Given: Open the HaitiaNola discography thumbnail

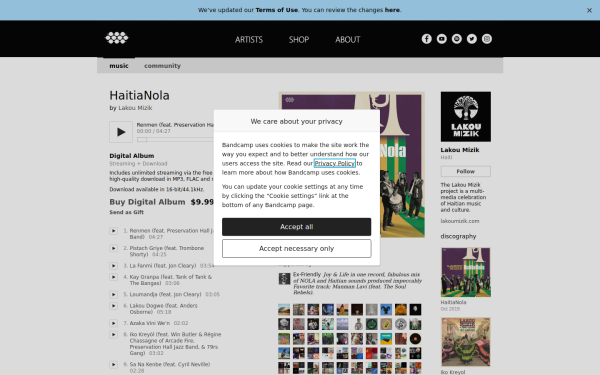Looking at the screenshot, I should (x=466, y=272).
